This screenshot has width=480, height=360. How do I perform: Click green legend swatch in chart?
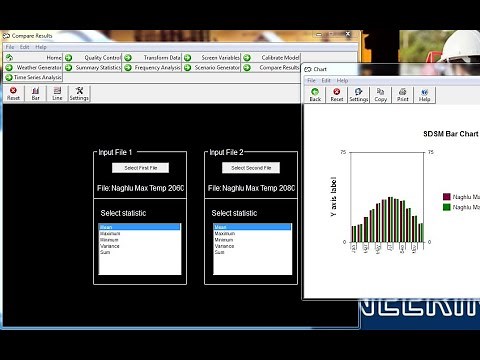[x=447, y=207]
